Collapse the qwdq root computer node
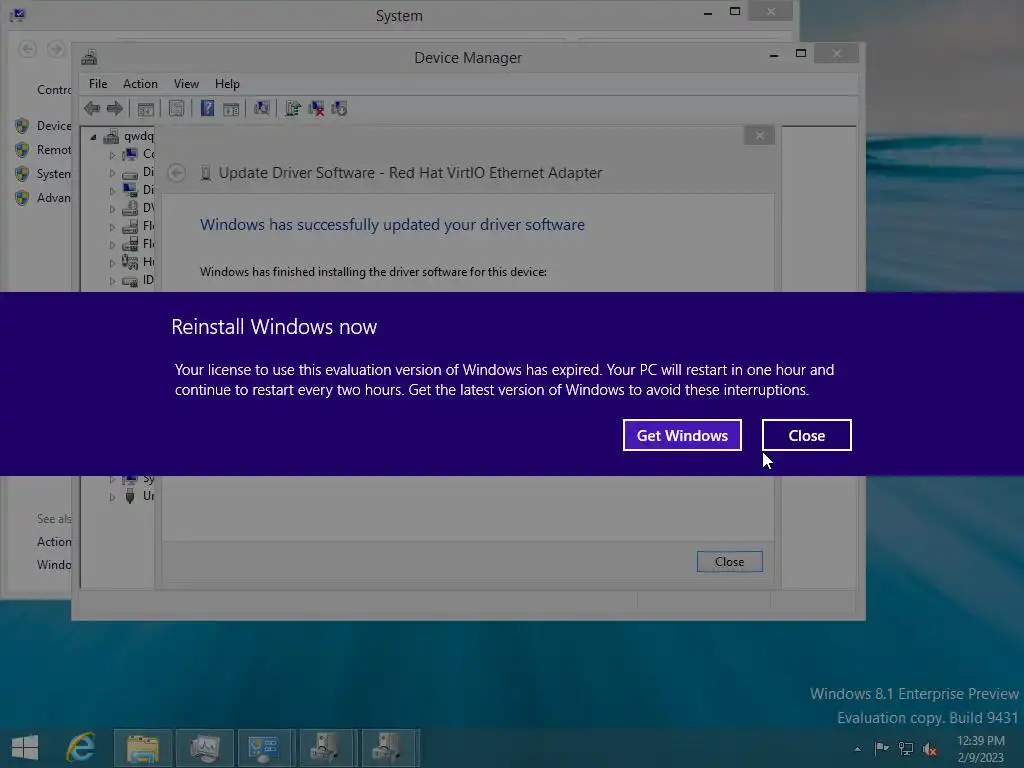The image size is (1024, 768). pos(93,137)
